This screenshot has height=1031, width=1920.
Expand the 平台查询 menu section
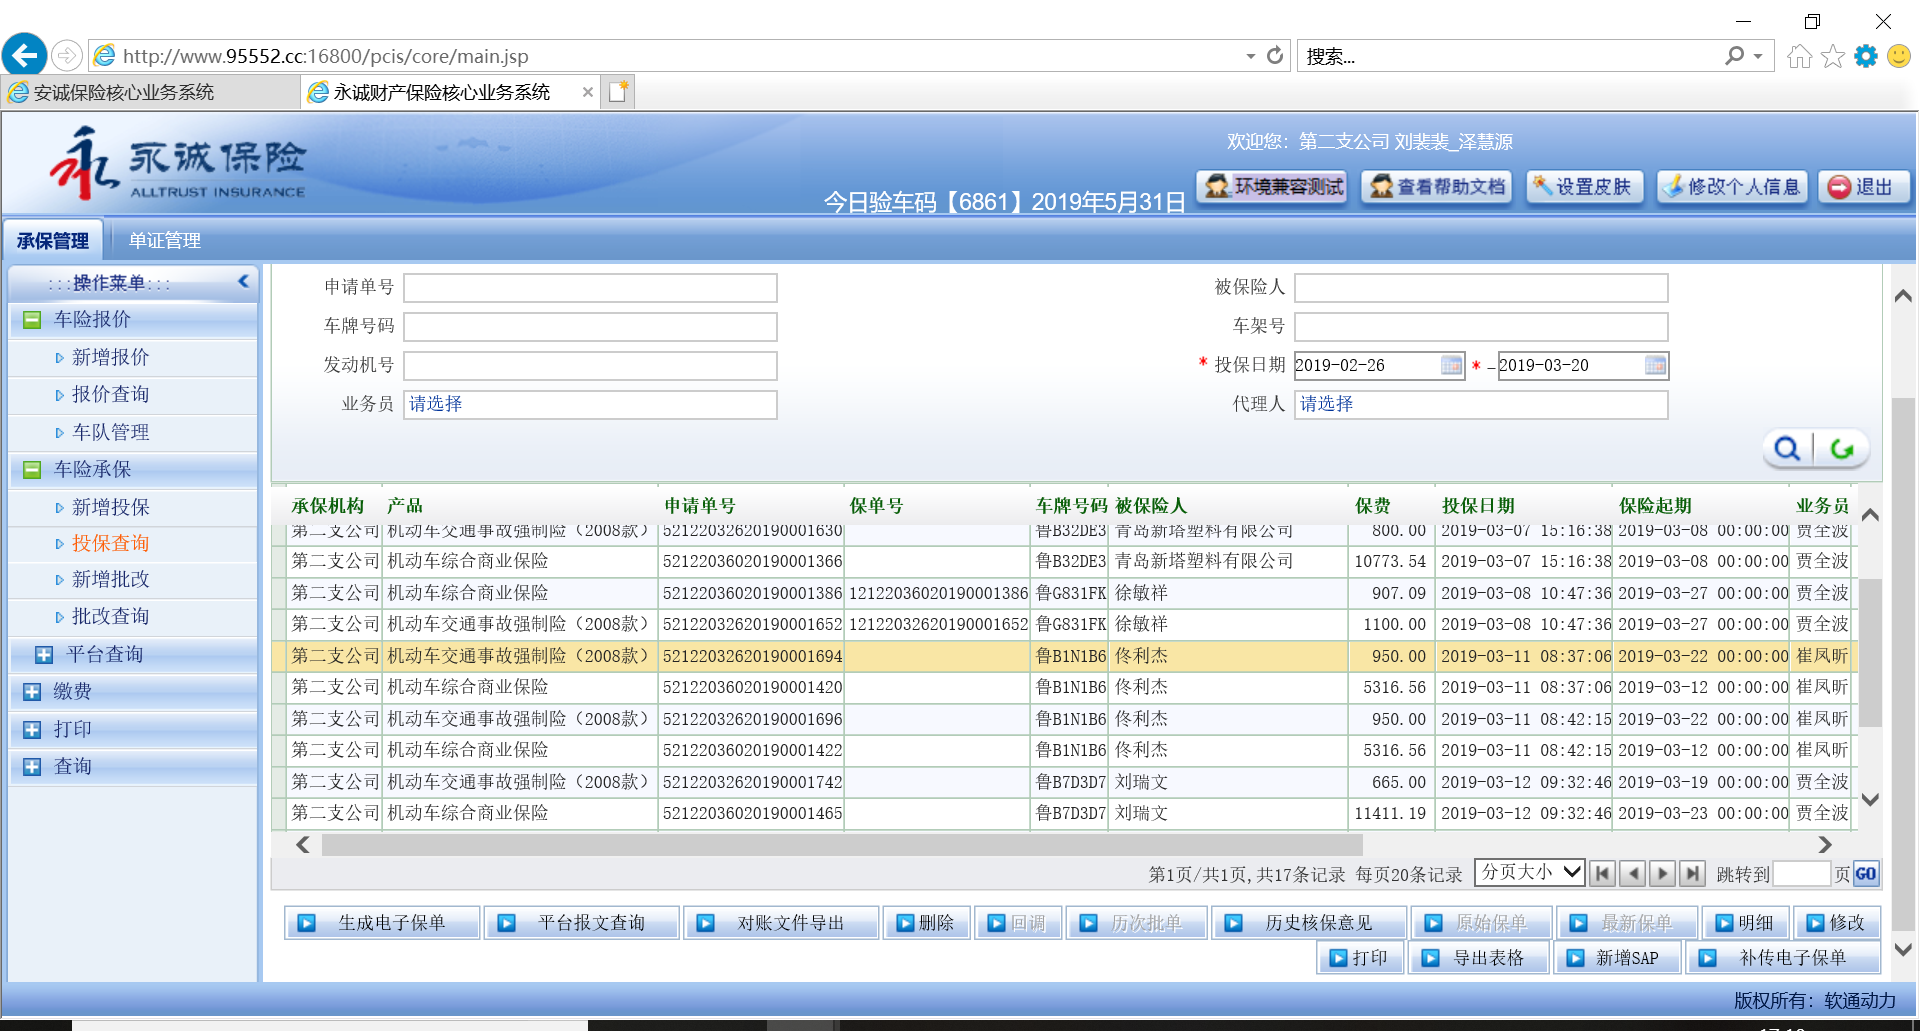coord(44,655)
